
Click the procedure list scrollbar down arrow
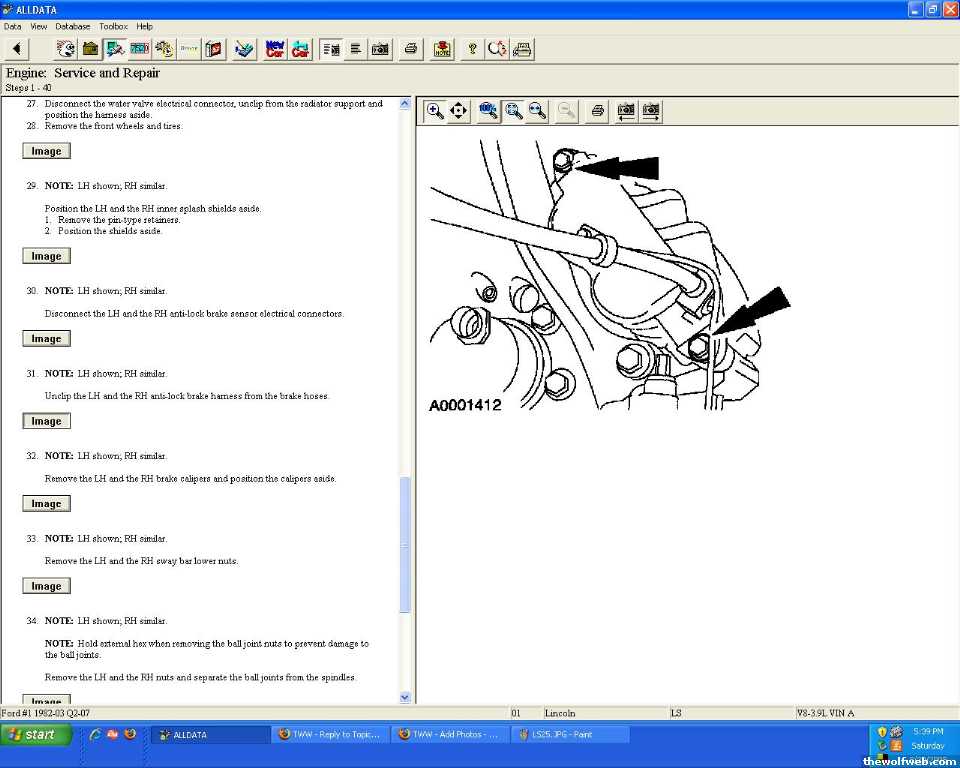405,697
